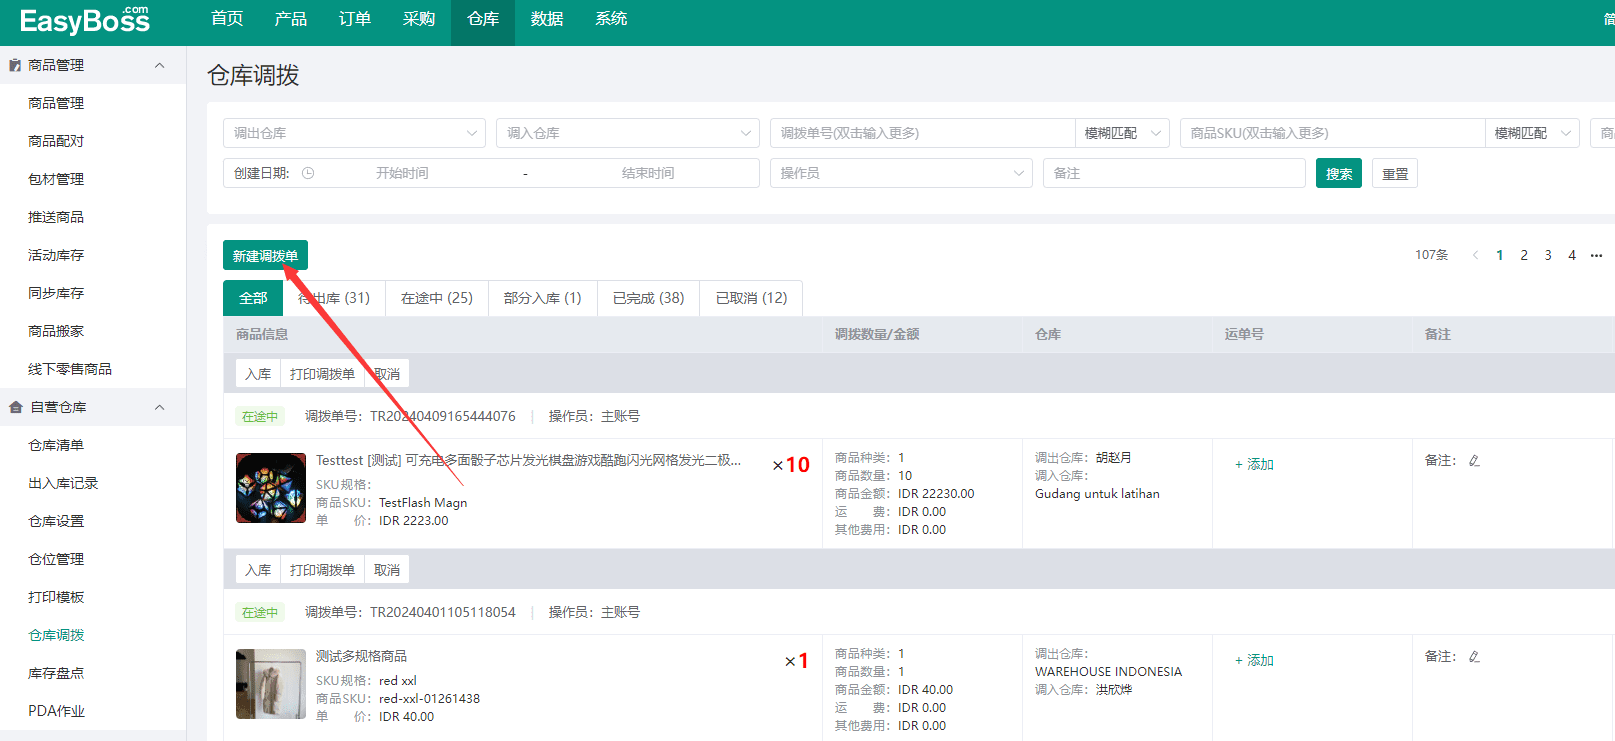This screenshot has width=1615, height=741.
Task: Open the 调入仓库 dropdown
Action: tap(627, 133)
